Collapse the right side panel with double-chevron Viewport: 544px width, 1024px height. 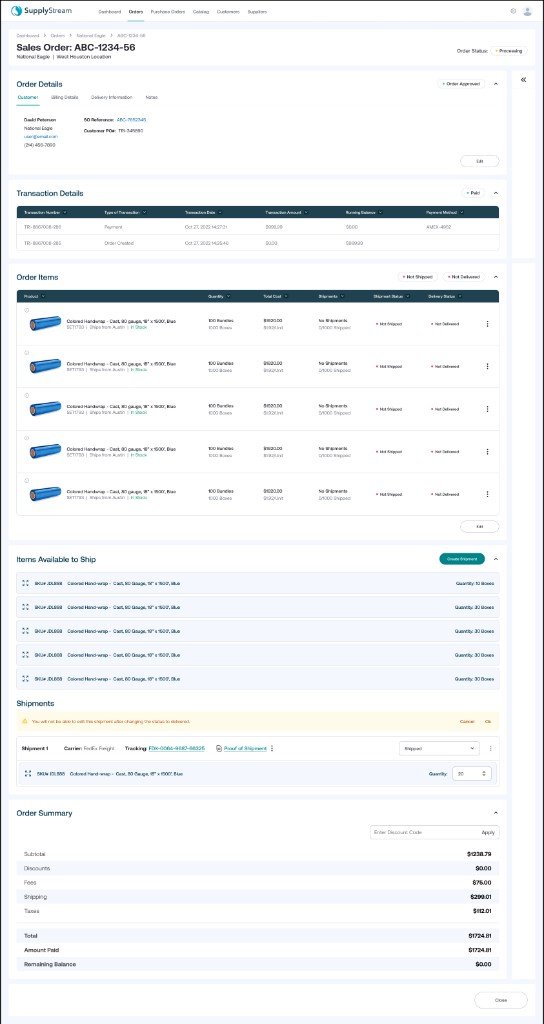523,80
